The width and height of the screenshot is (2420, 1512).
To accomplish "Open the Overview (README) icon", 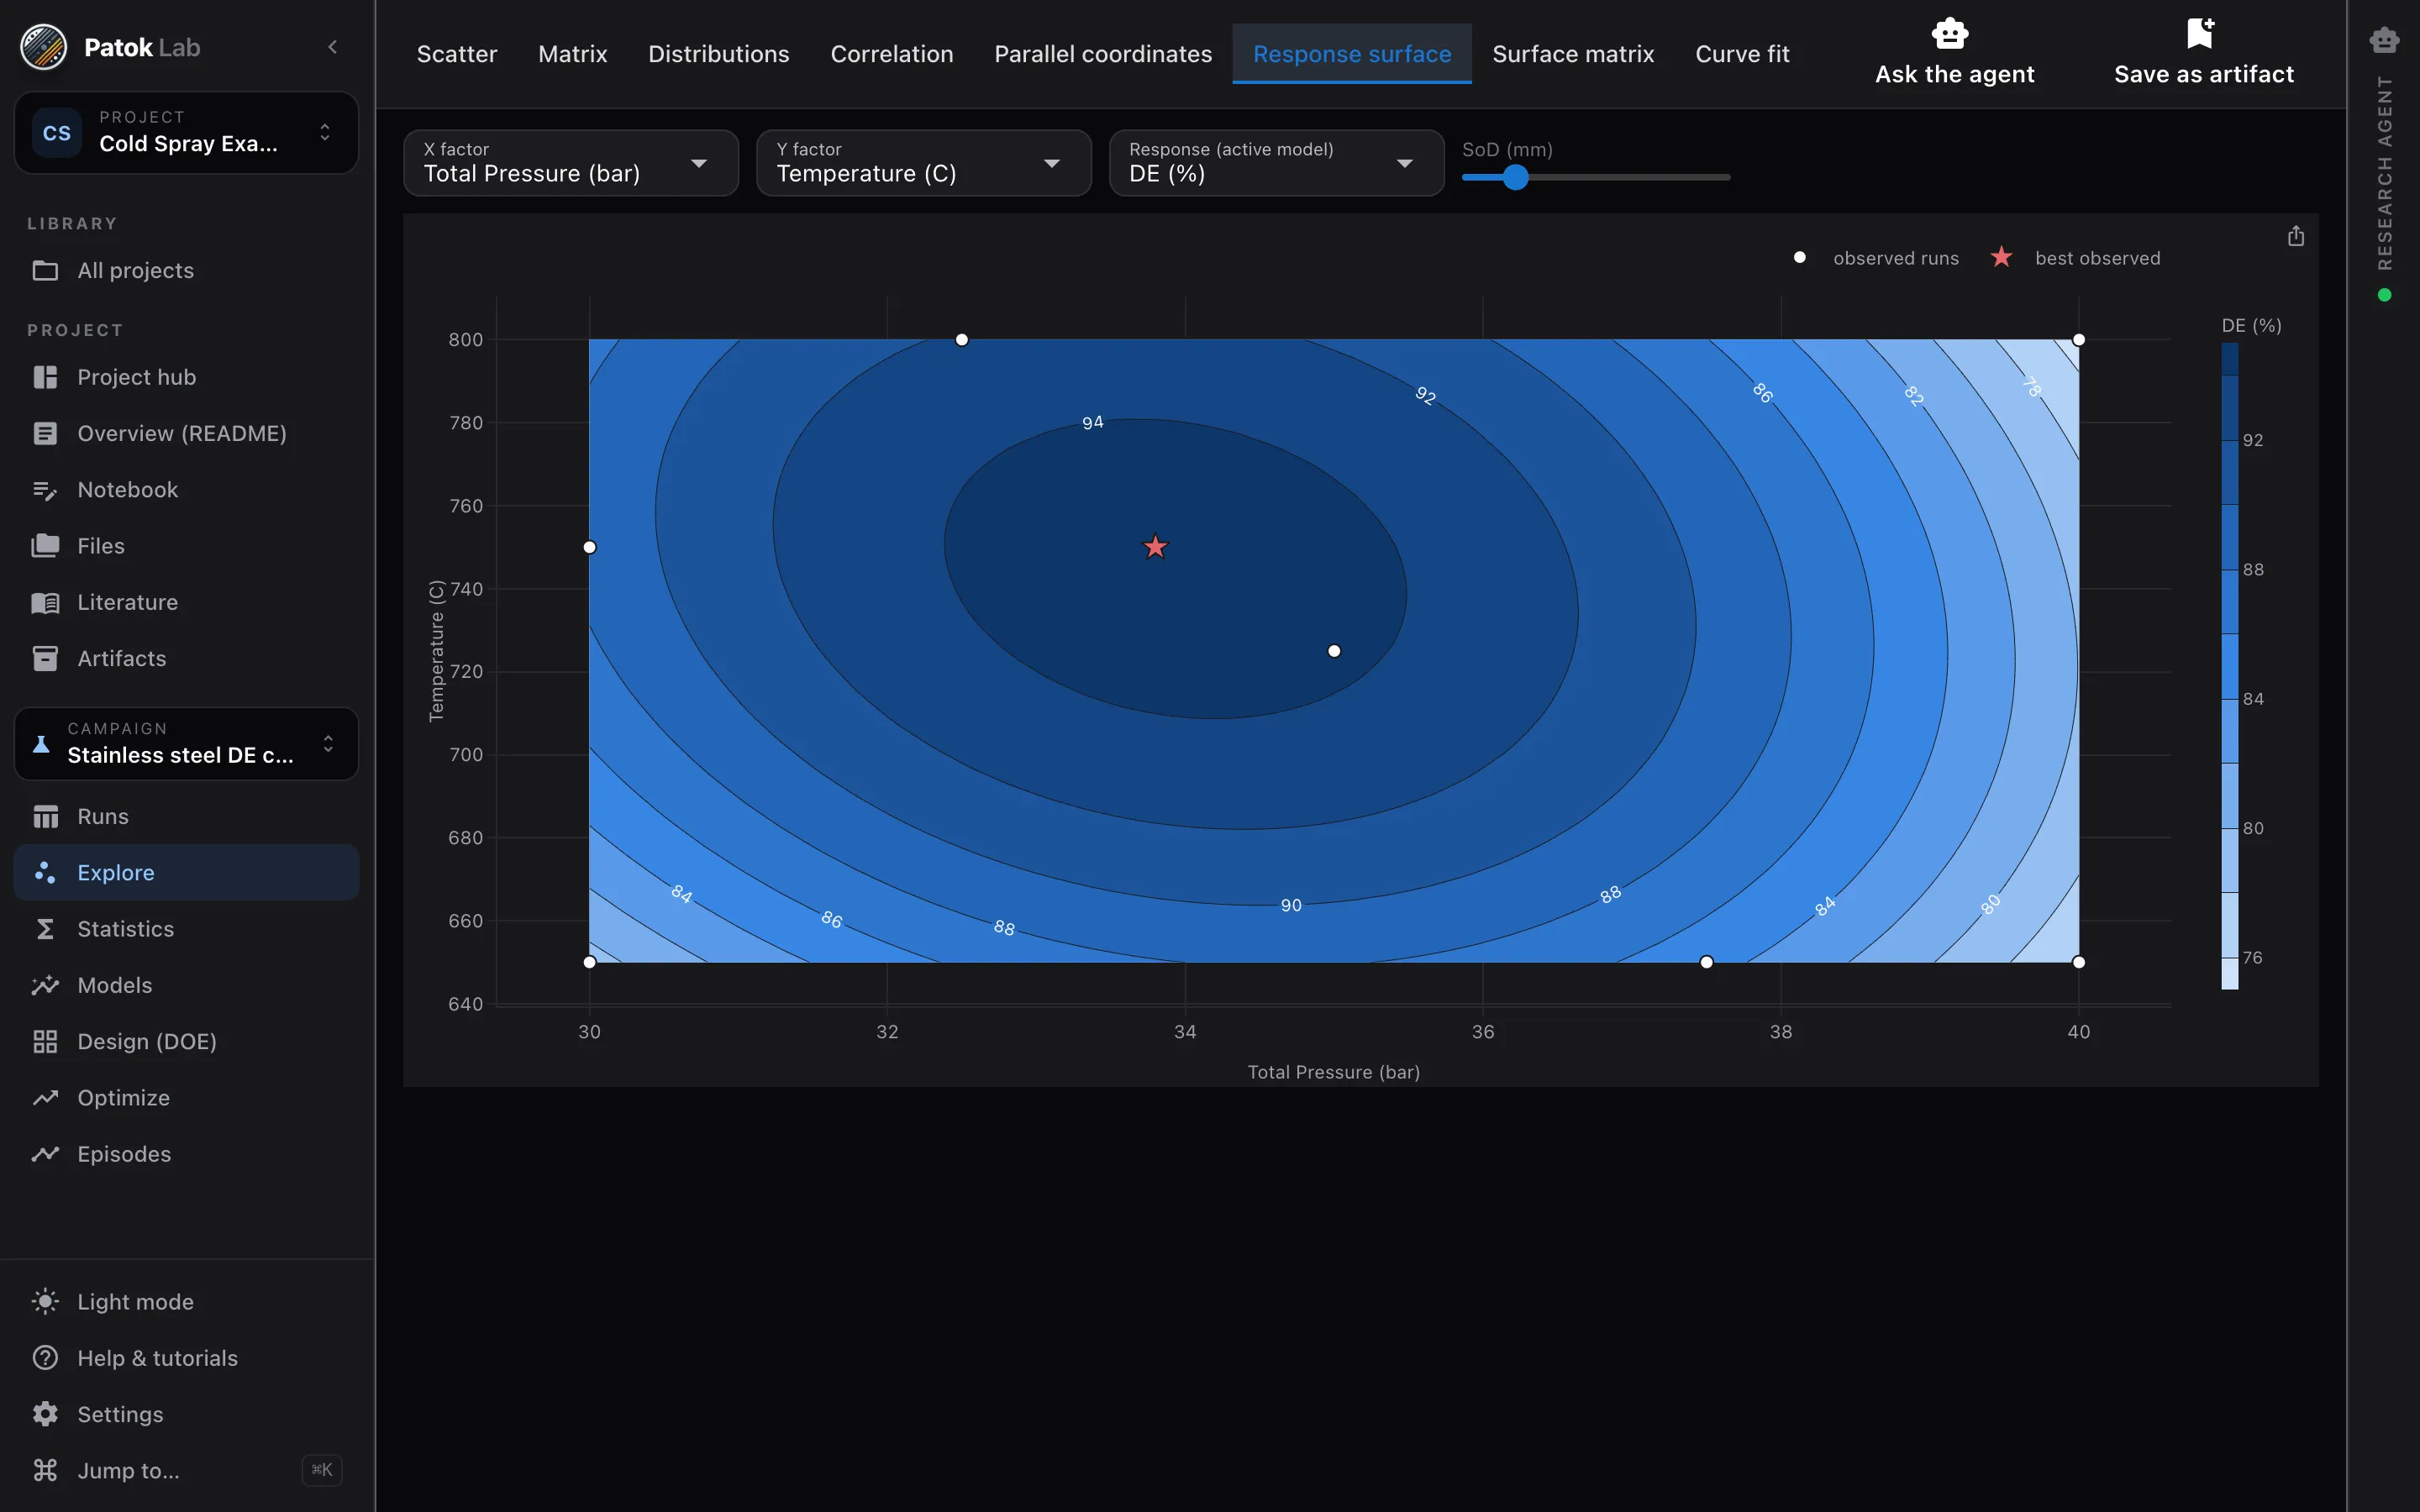I will 45,433.
